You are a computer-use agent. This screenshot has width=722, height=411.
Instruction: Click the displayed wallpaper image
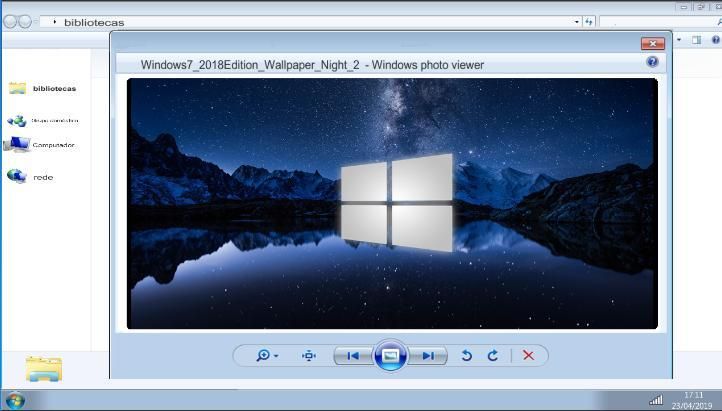click(391, 203)
